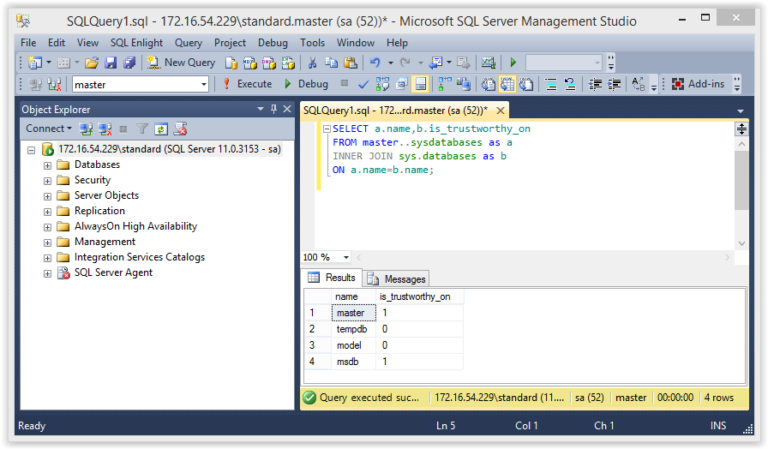Screen dimensions: 768x449
Task: Click the Paste clipboard icon
Action: [x=351, y=62]
